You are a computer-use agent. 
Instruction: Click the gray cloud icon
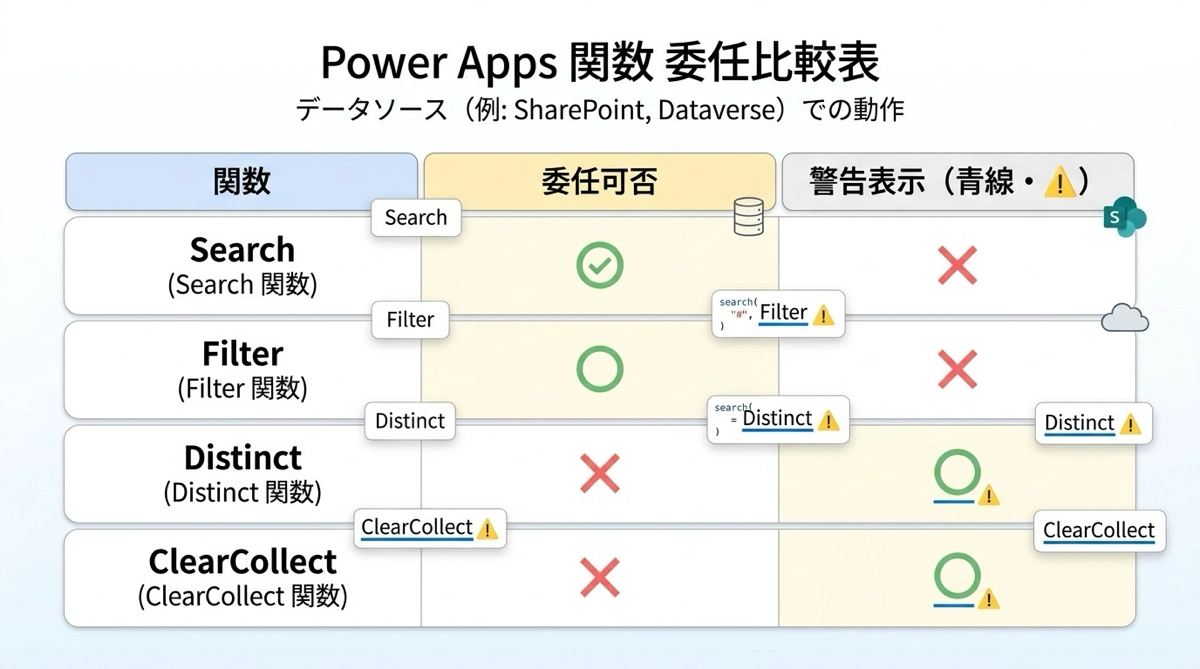pyautogui.click(x=1124, y=319)
